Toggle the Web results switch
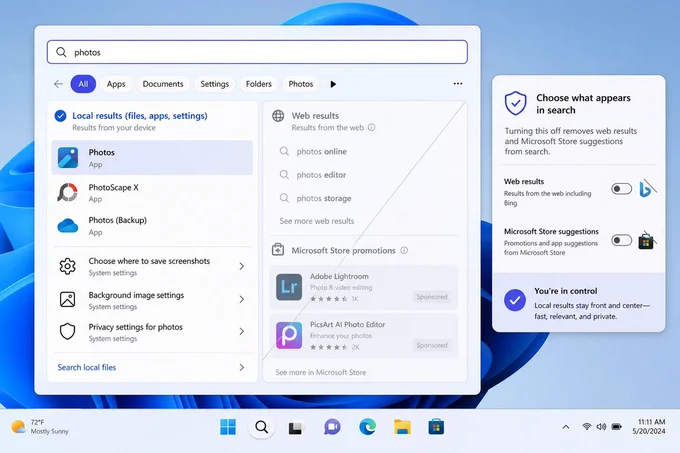Screen dimensions: 680x453 (x=621, y=189)
